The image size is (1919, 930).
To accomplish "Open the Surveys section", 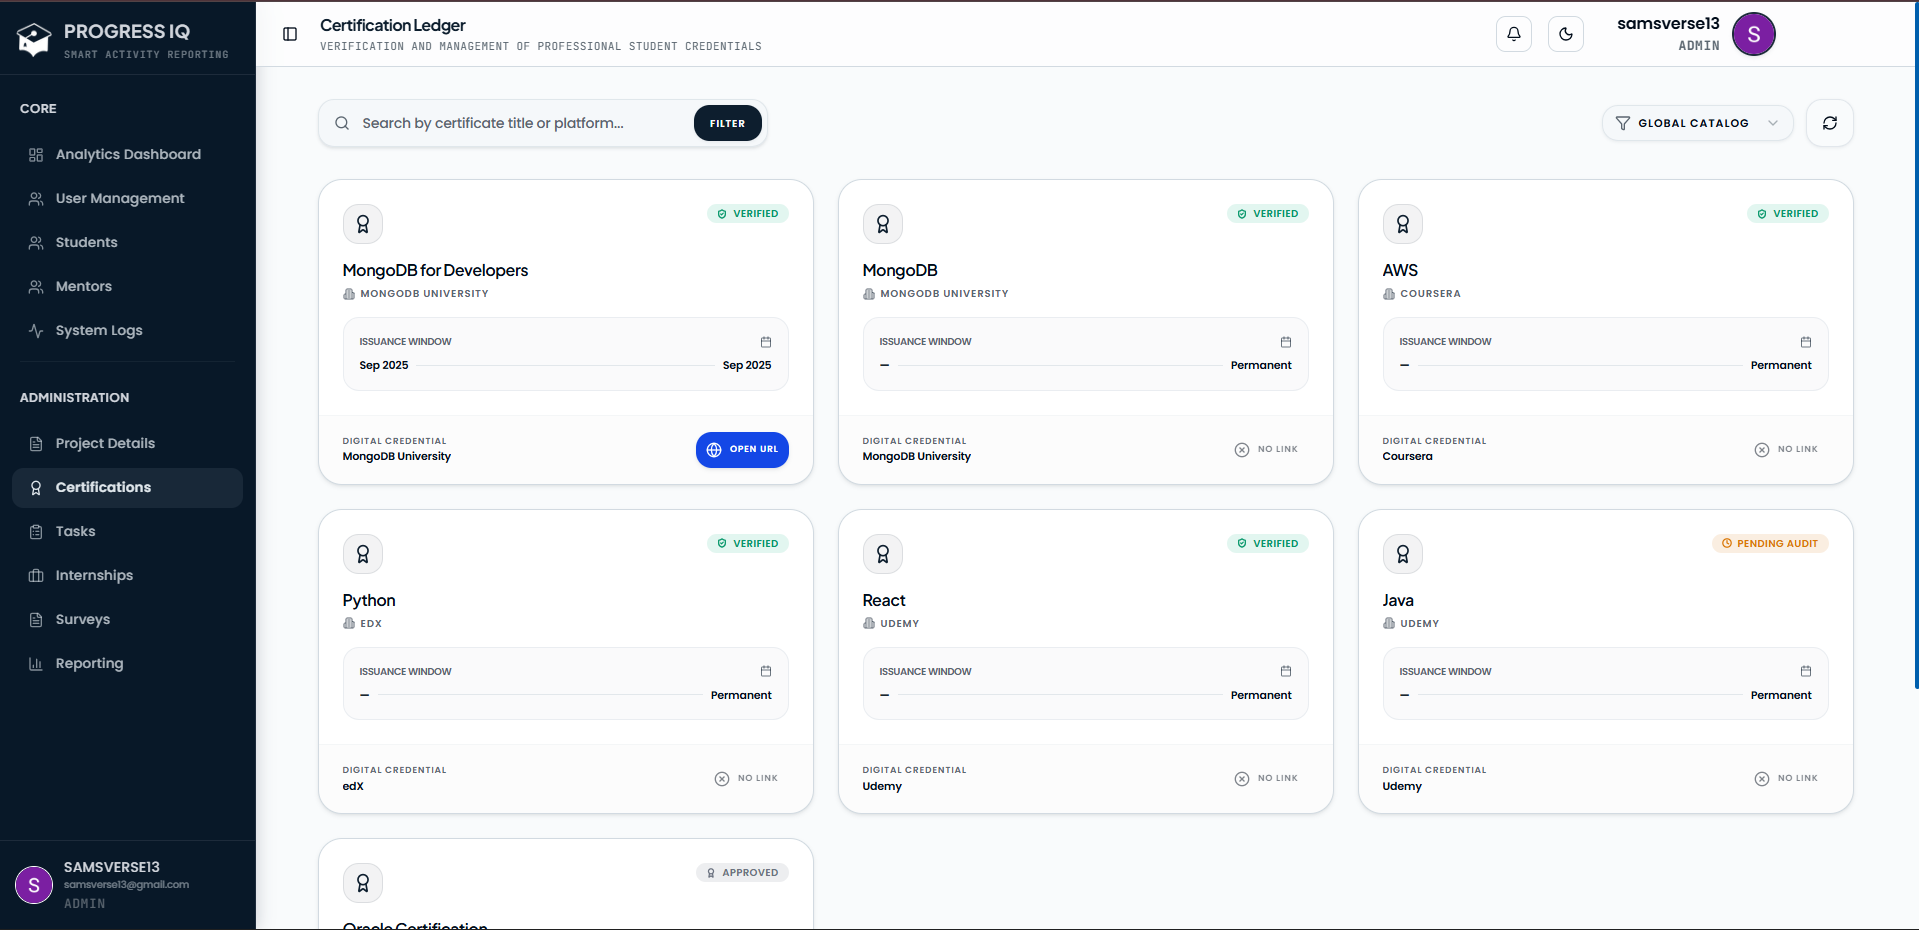I will tap(127, 620).
